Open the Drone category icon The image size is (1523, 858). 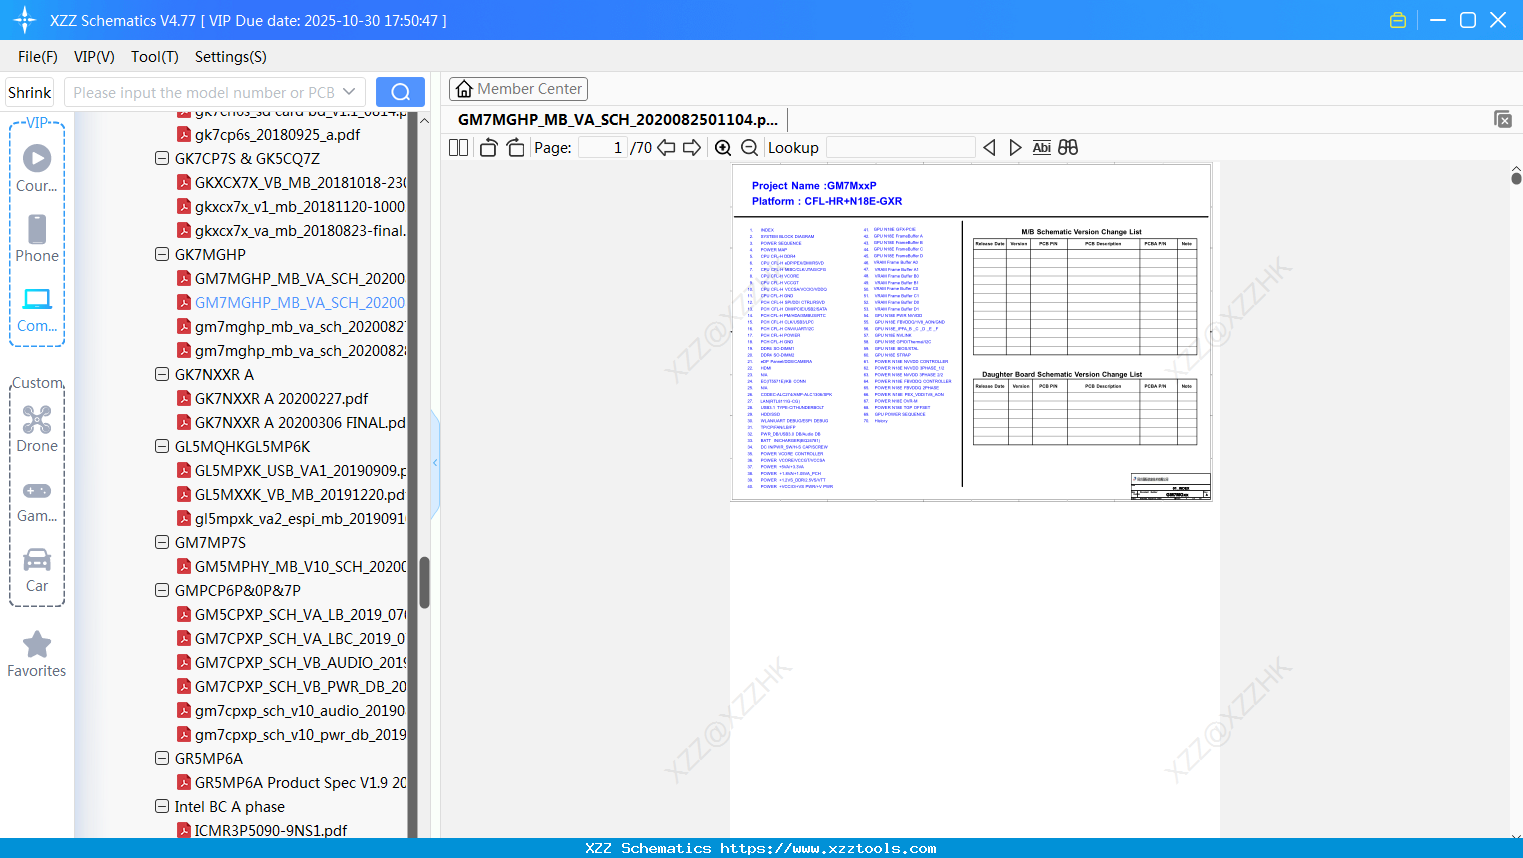click(x=37, y=429)
